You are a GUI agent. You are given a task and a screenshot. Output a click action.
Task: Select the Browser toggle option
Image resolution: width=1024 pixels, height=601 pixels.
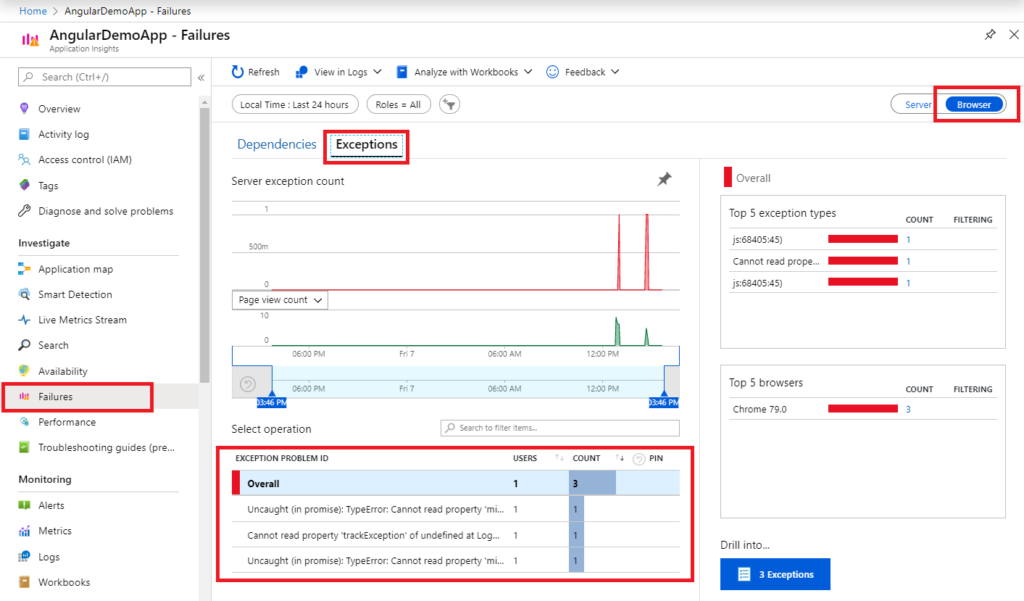coord(973,105)
